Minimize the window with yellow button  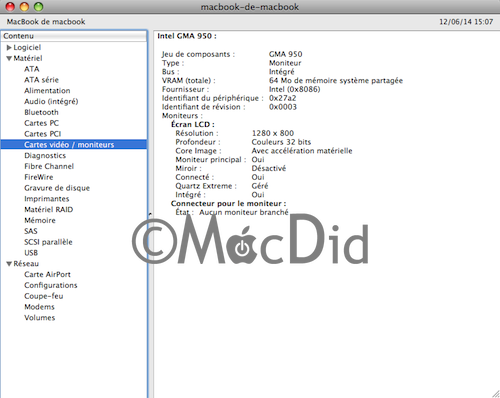pyautogui.click(x=25, y=6)
